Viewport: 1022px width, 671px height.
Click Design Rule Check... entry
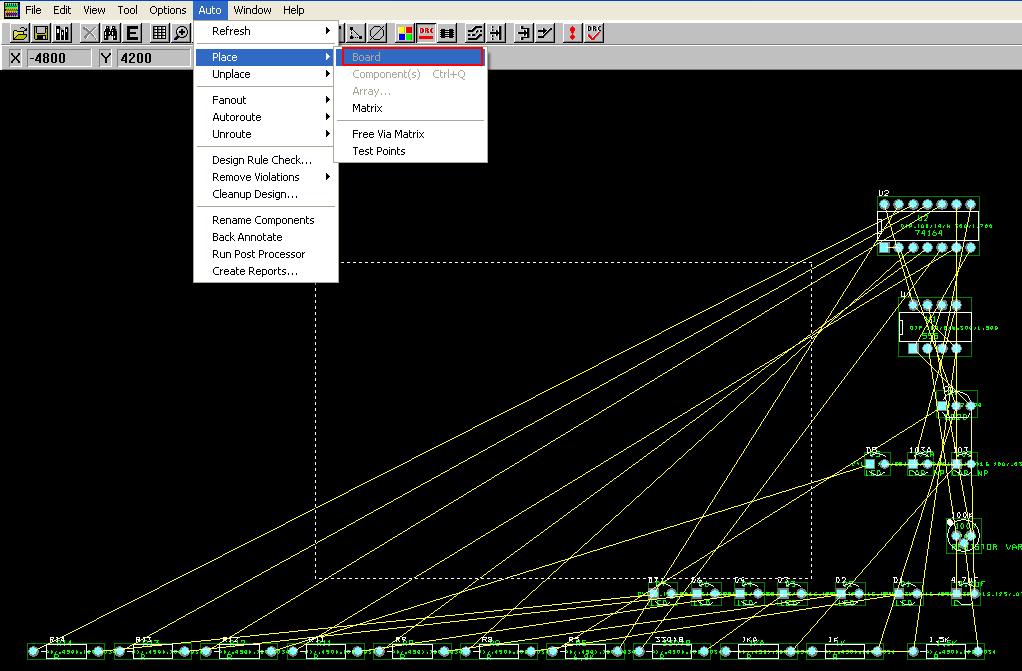point(262,160)
